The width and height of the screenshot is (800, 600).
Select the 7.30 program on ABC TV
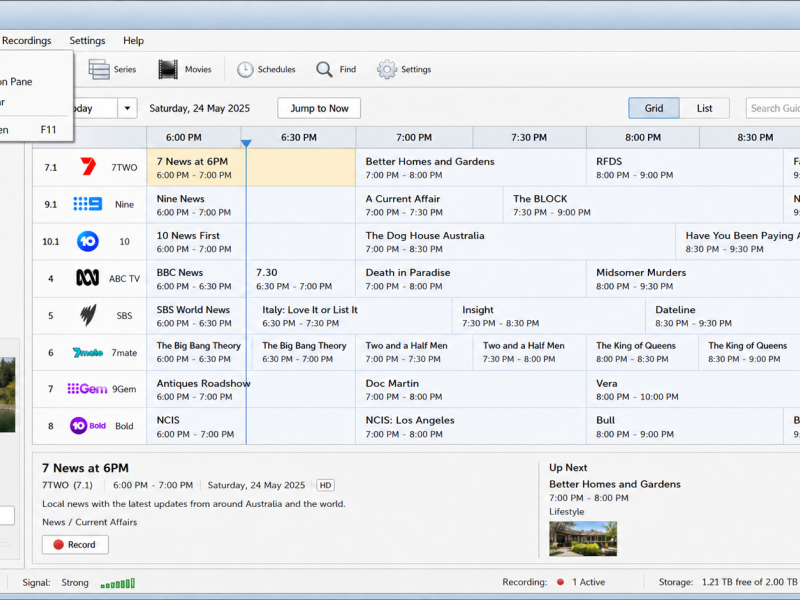pos(301,279)
